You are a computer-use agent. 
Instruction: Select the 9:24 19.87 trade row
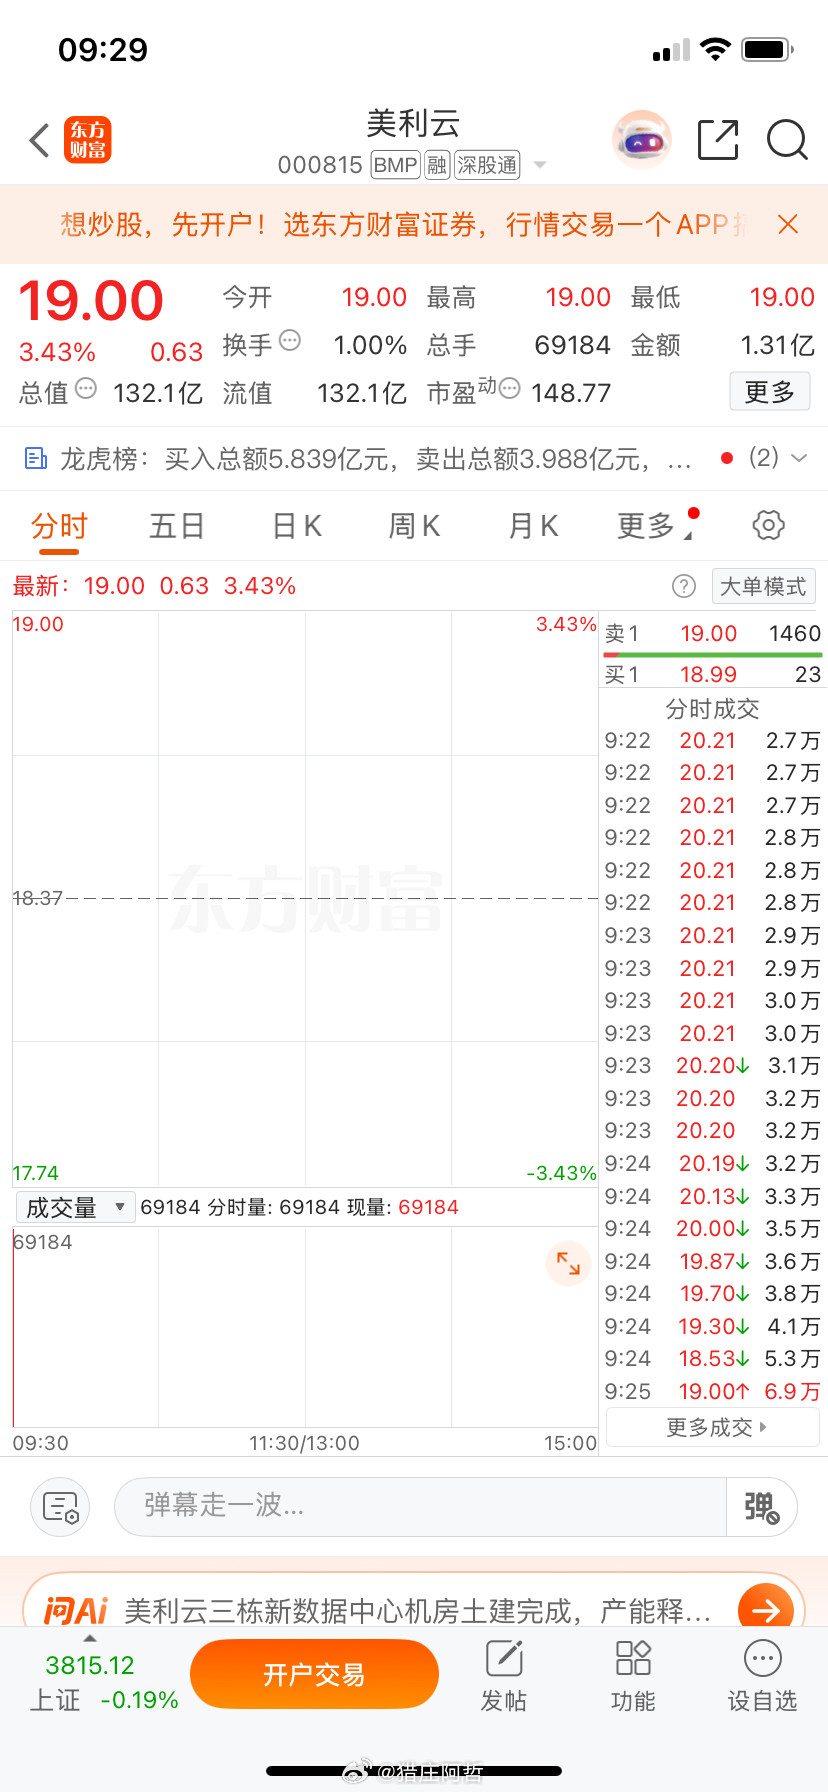click(x=712, y=1261)
